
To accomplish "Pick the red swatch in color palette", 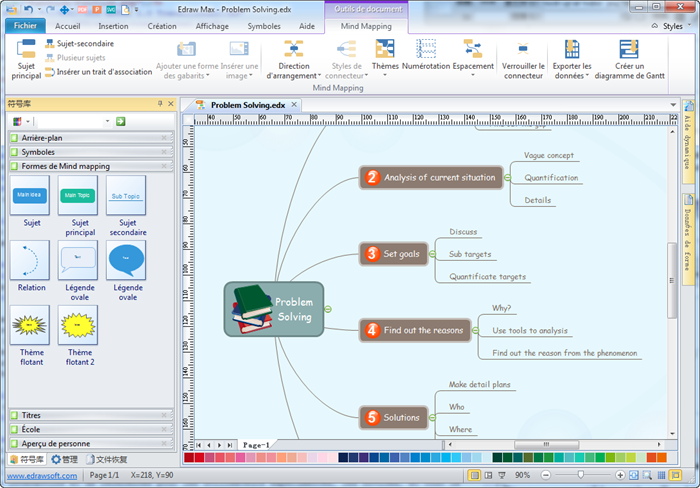I will (x=199, y=458).
